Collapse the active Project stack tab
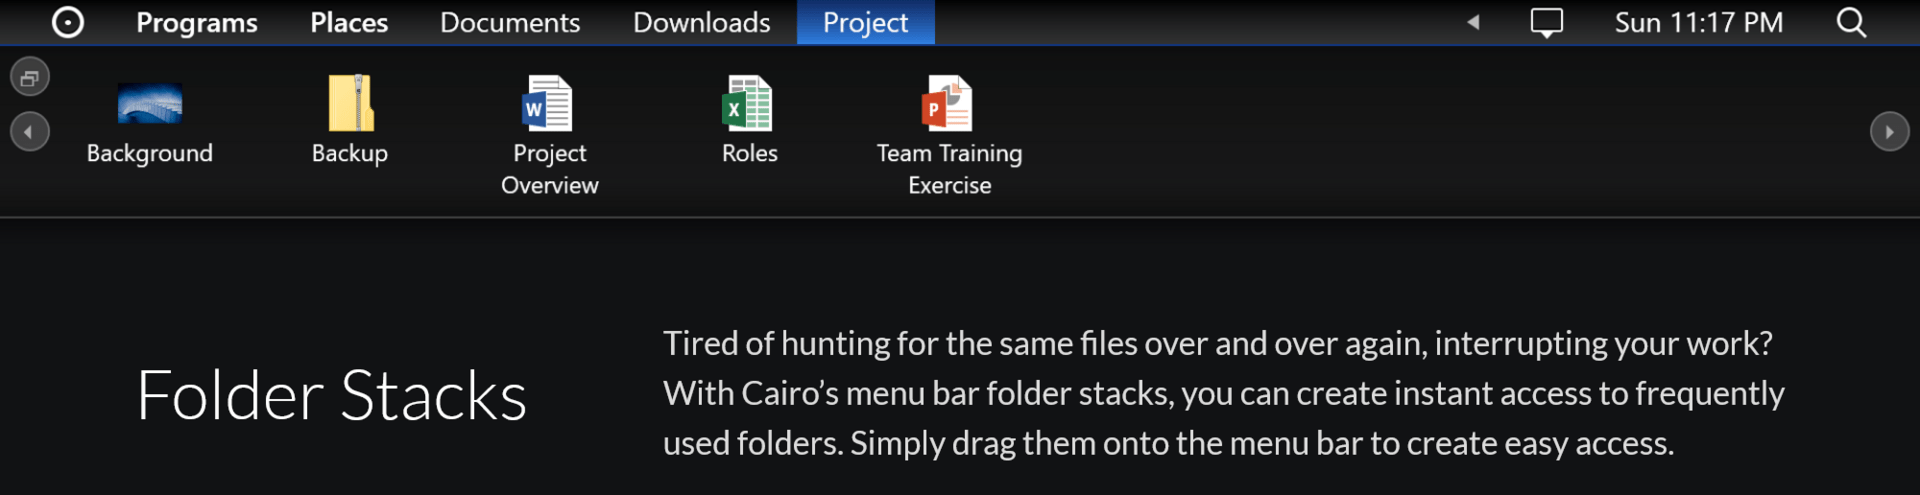Screen dimensions: 1920x495 click(866, 22)
